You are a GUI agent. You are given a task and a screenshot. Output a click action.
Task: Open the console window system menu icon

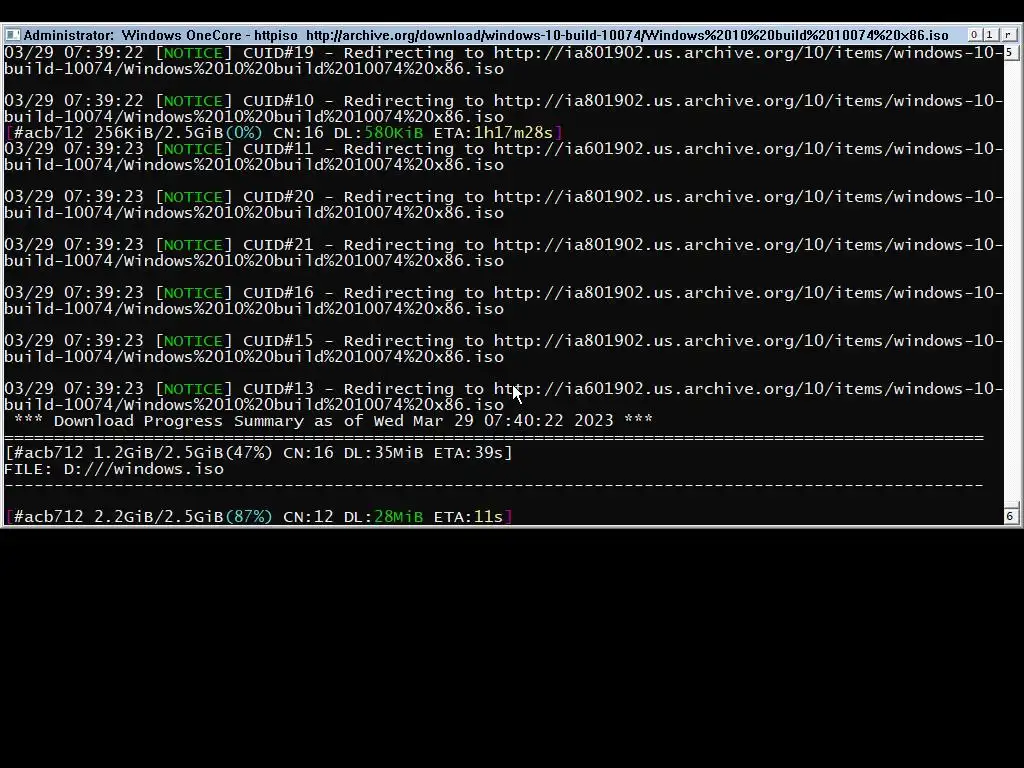12,35
